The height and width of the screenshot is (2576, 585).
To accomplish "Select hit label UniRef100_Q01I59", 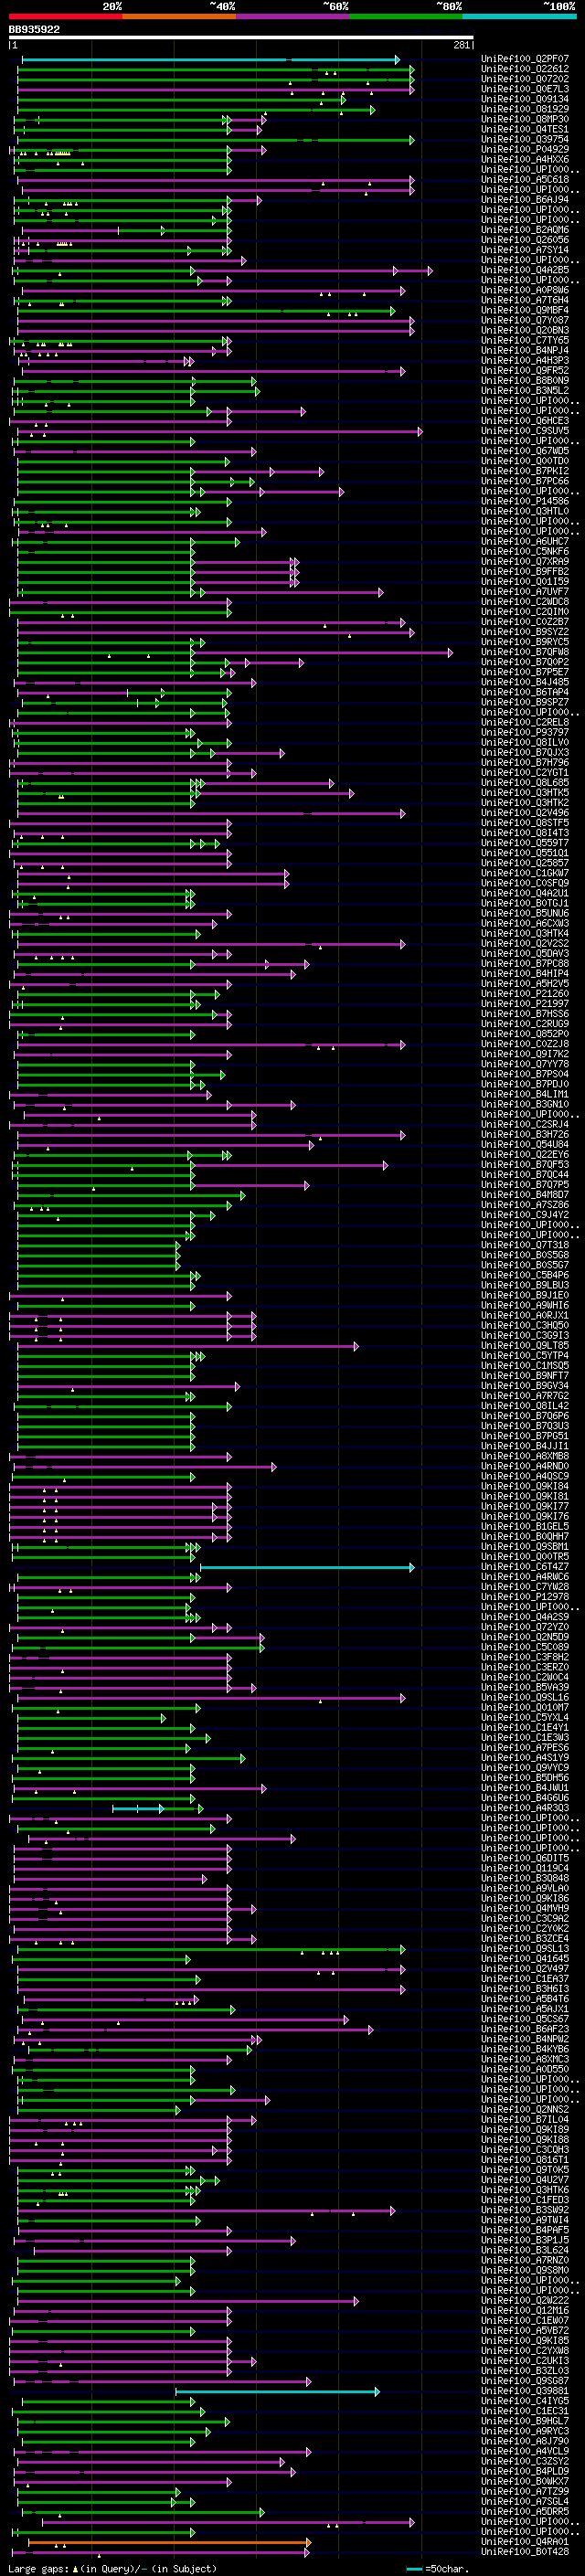I will tap(525, 582).
